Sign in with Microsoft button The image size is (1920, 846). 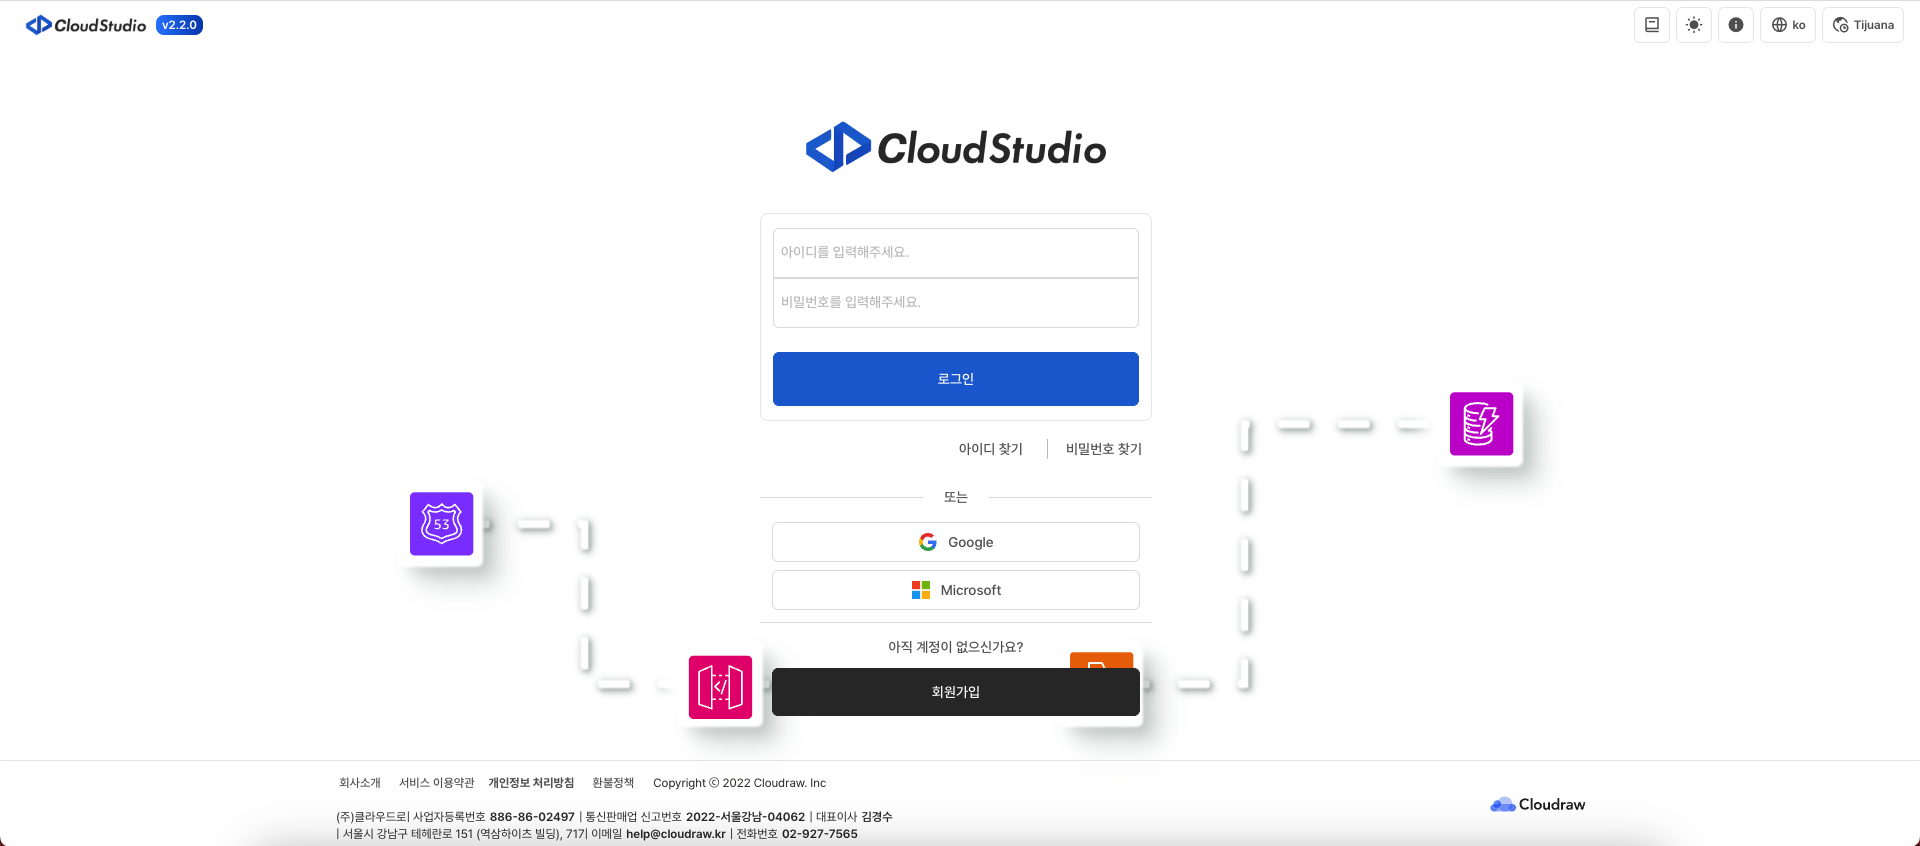coord(955,590)
